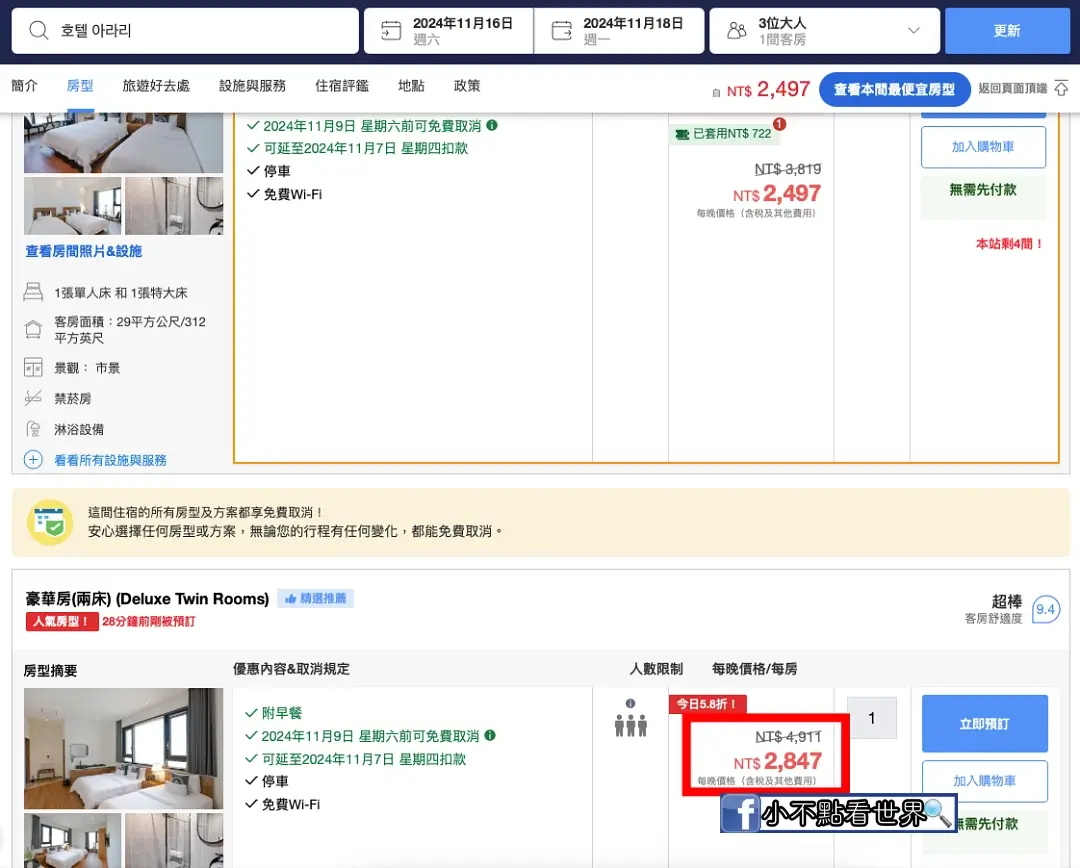Screen dimensions: 1080x868
Task: Open check-out date 2024年11月18日 picker
Action: [x=619, y=30]
